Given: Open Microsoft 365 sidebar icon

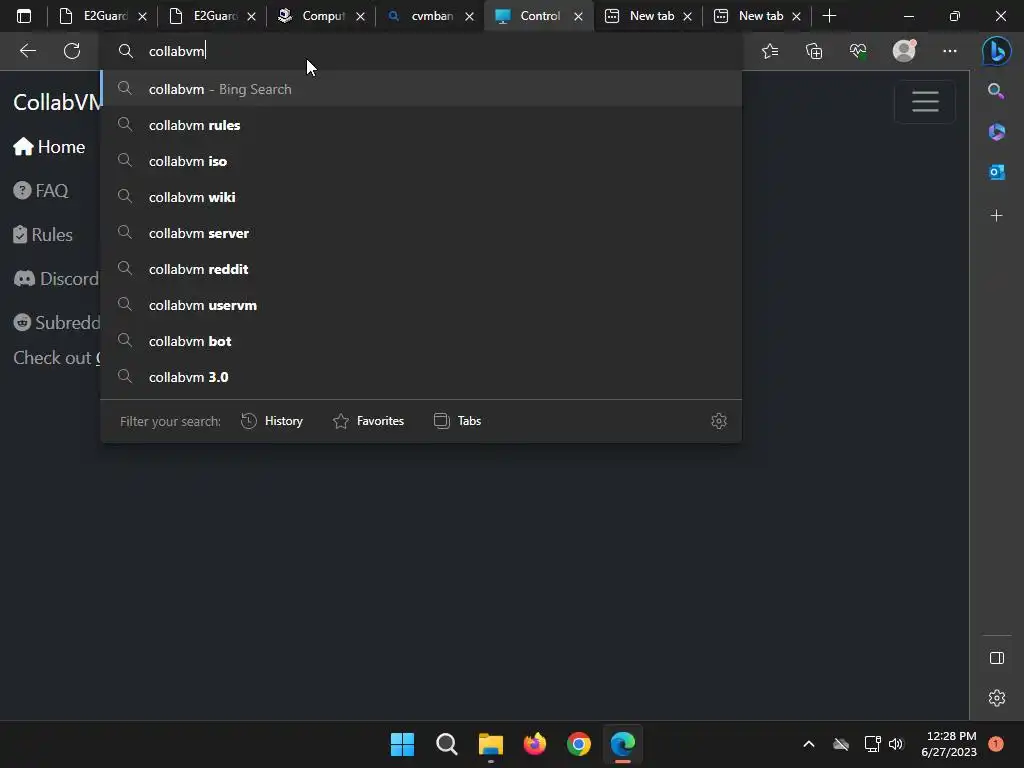Looking at the screenshot, I should pos(997,132).
